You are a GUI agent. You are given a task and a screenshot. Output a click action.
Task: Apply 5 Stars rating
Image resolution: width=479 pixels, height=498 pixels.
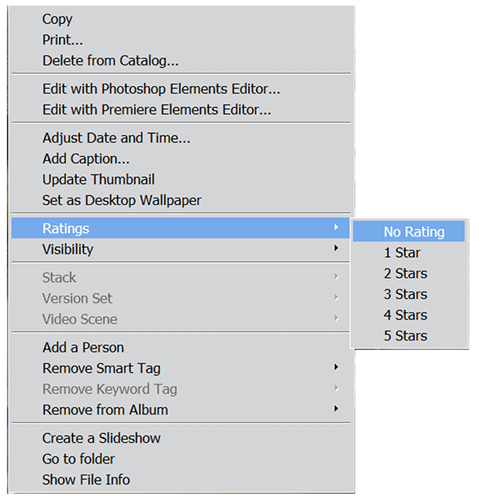tap(409, 336)
